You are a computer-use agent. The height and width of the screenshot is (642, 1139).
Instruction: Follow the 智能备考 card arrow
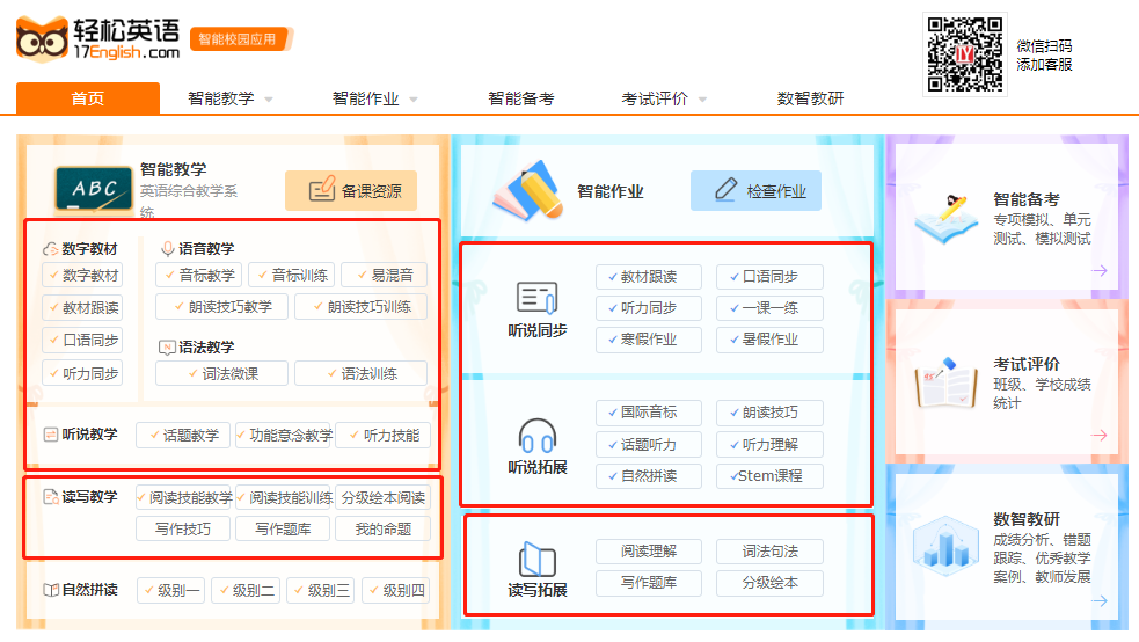point(1099,270)
